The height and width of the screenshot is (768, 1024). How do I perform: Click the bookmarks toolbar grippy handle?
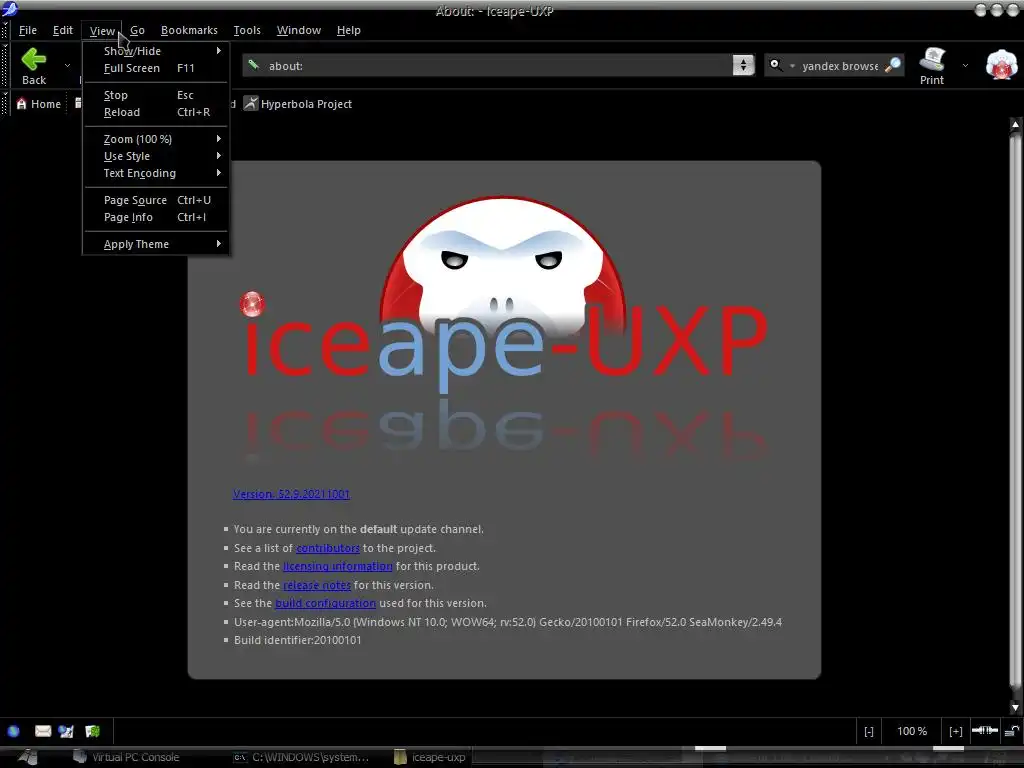[5, 104]
